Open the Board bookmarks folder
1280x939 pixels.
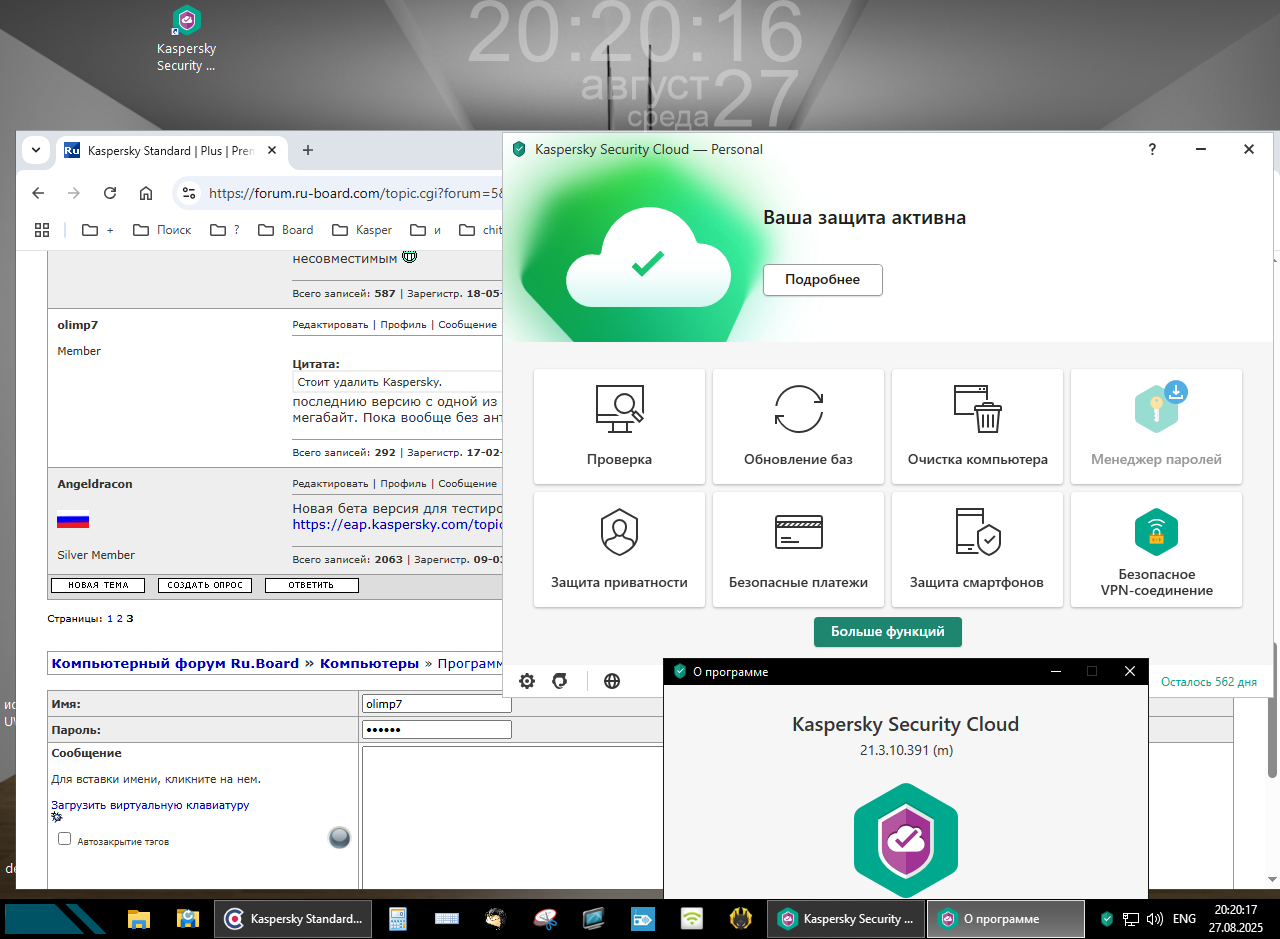click(286, 230)
